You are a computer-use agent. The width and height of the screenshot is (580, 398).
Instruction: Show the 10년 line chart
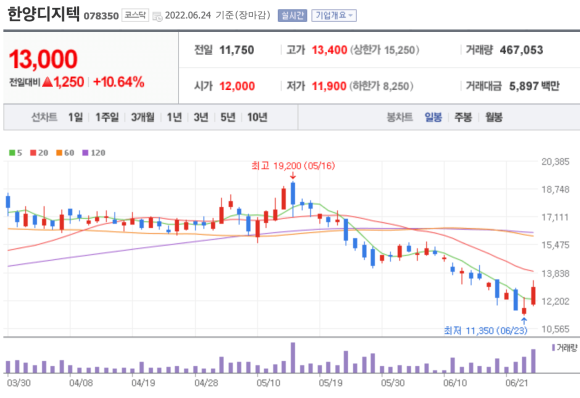pos(257,117)
